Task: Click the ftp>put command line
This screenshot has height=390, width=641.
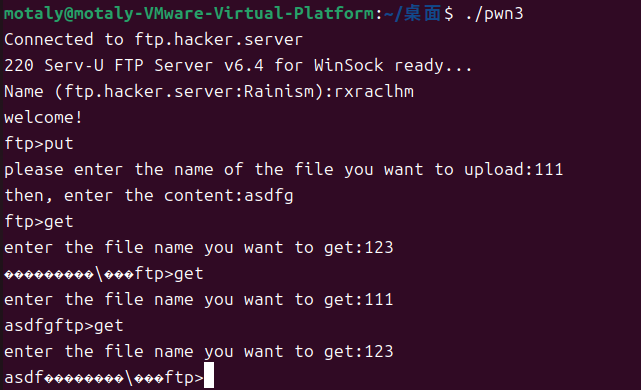Action: tap(39, 144)
